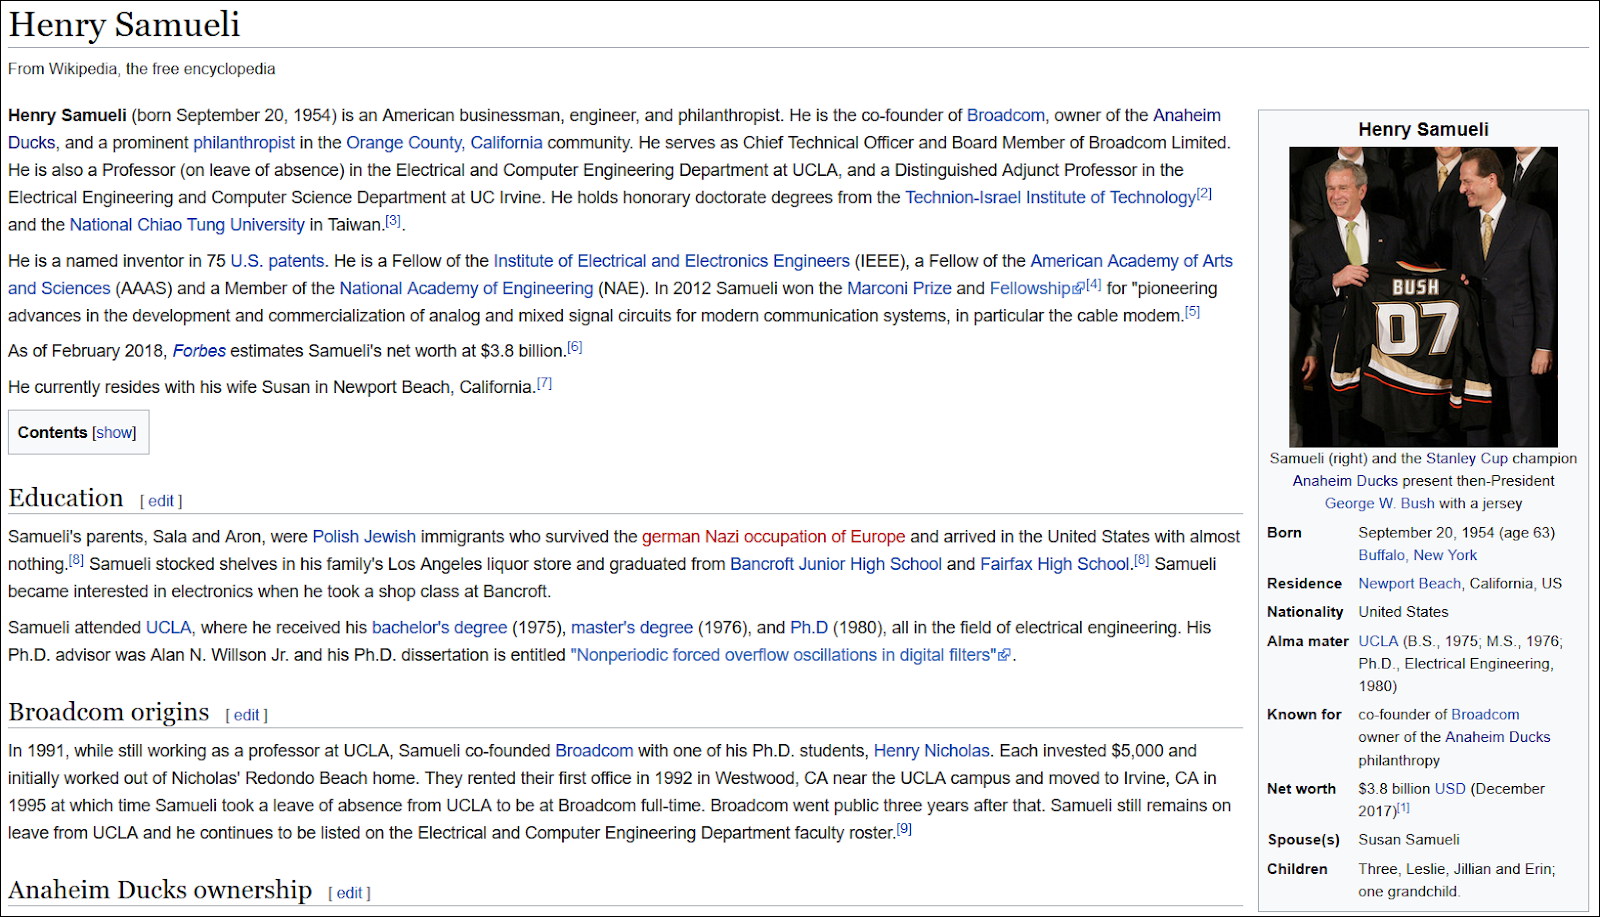Edit the Anaheim Ducks ownership section
This screenshot has width=1600, height=917.
pyautogui.click(x=349, y=893)
